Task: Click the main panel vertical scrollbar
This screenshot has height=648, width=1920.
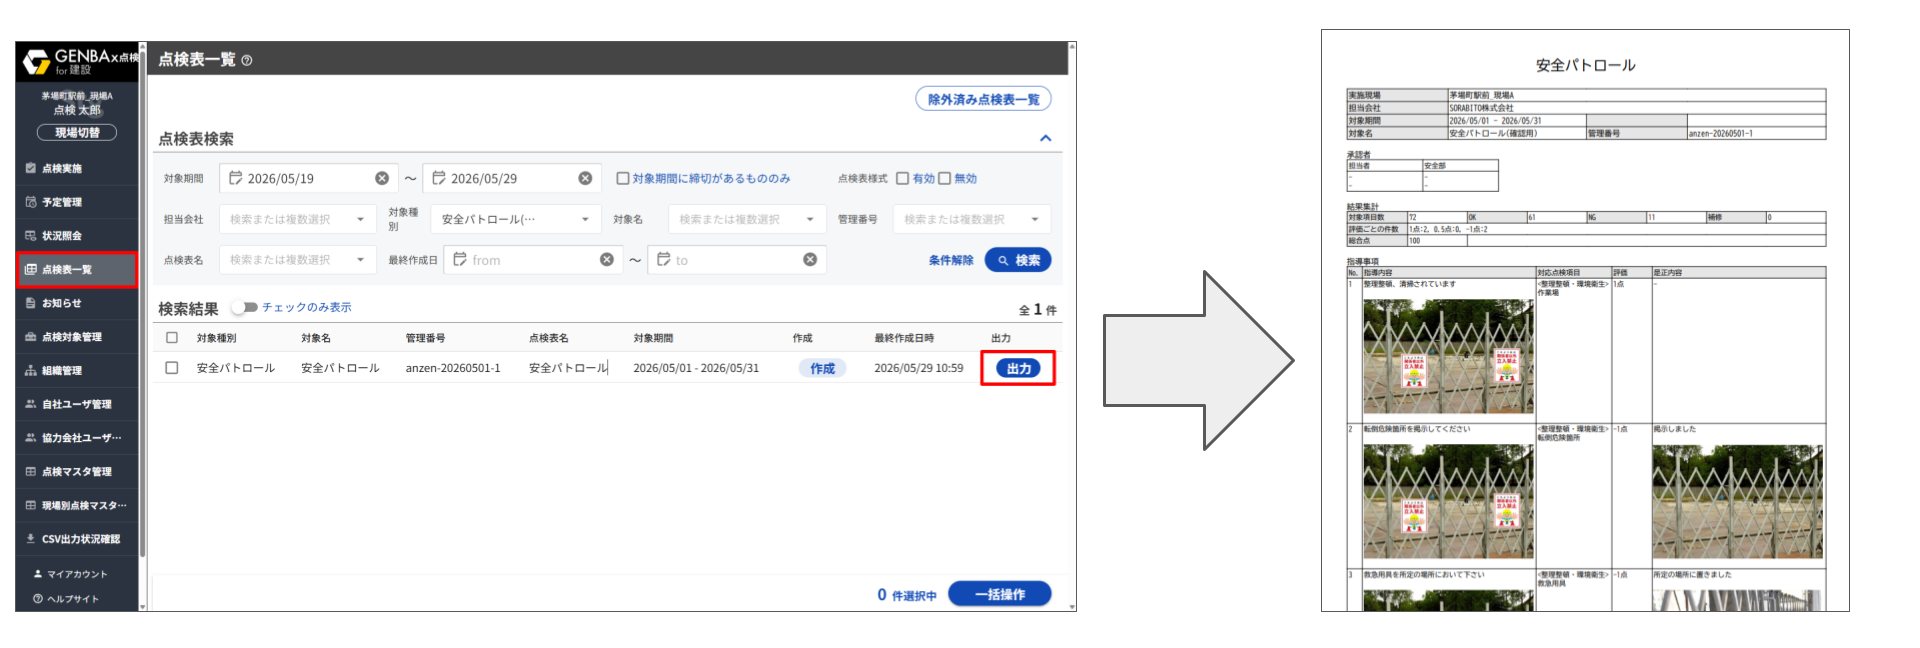Action: [x=1072, y=325]
